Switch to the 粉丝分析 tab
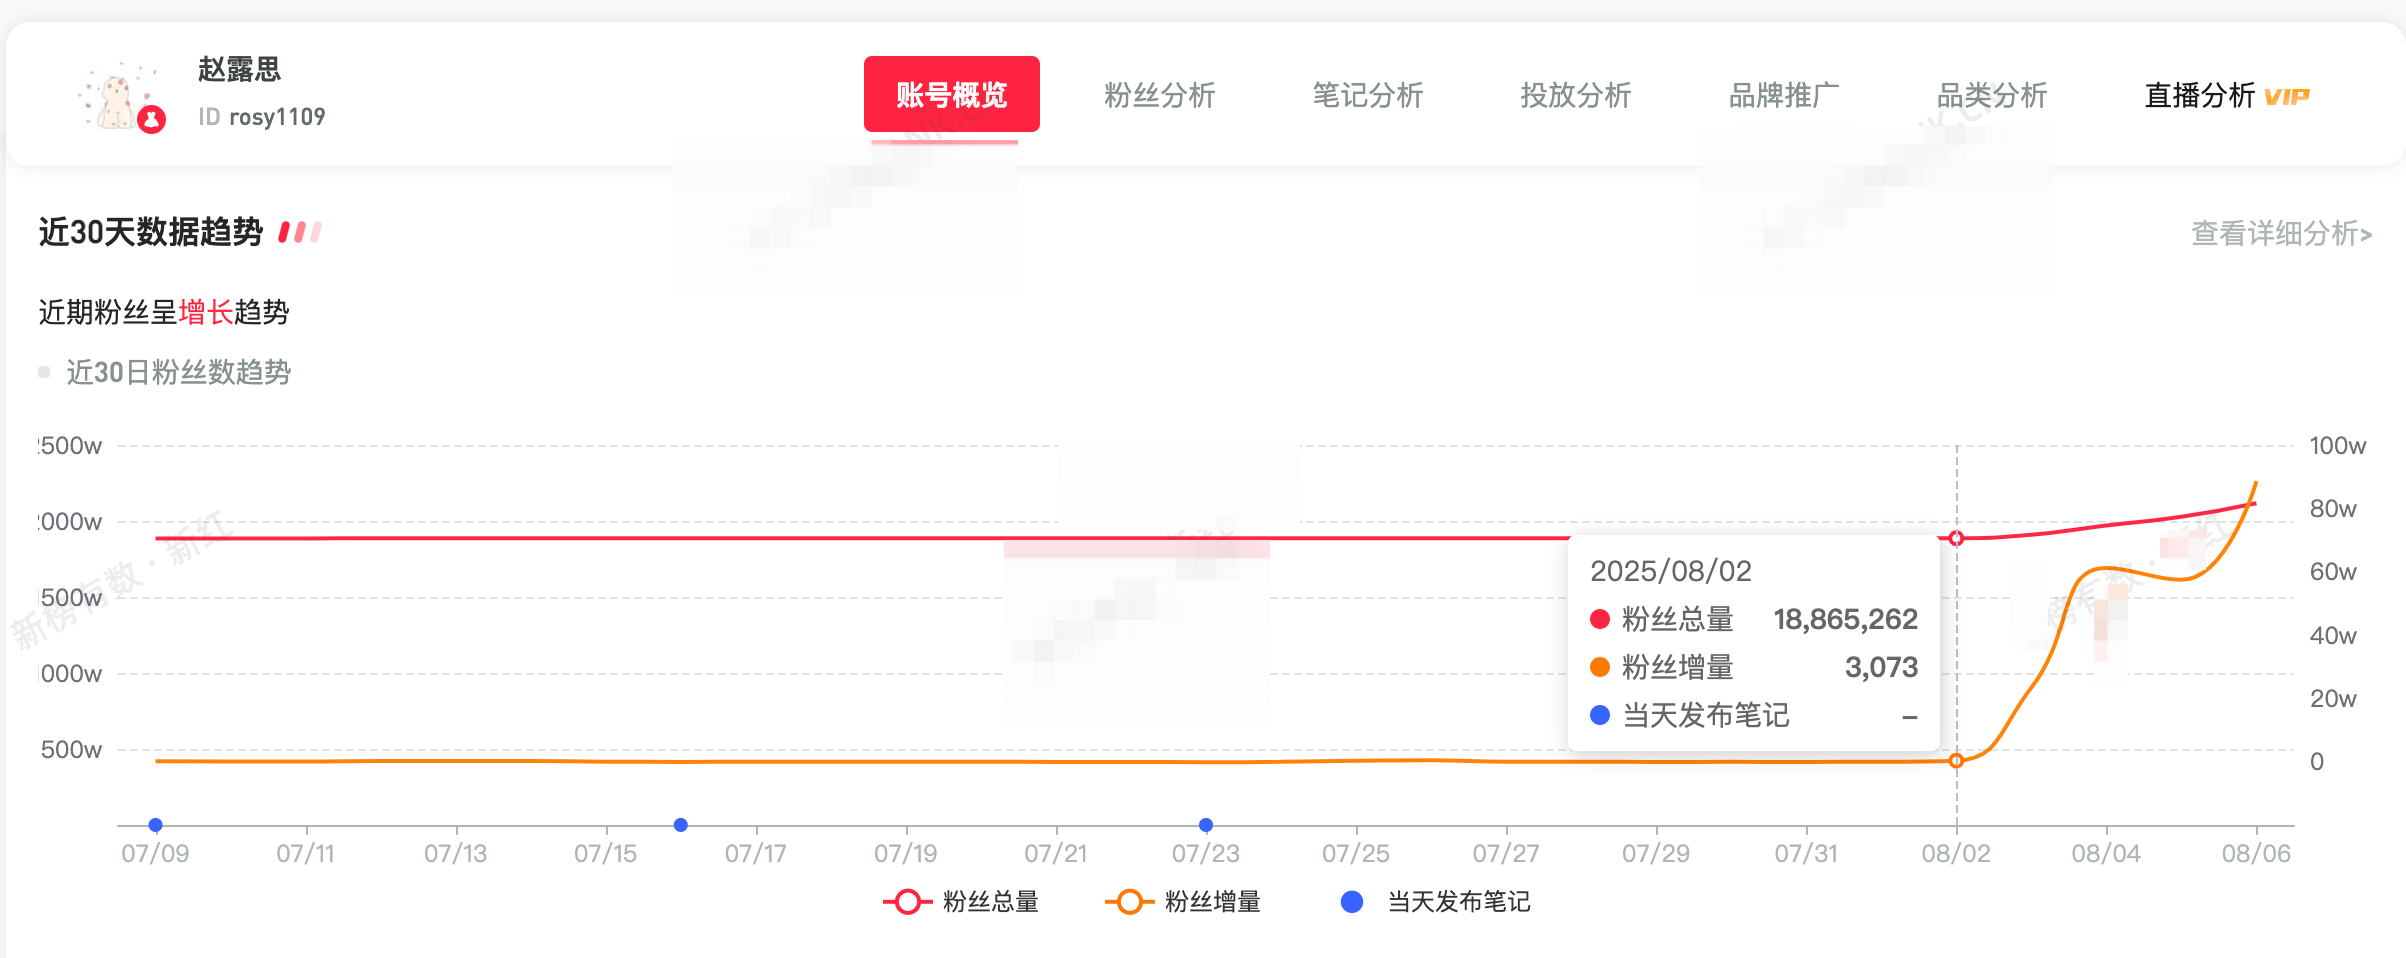 pos(1160,96)
